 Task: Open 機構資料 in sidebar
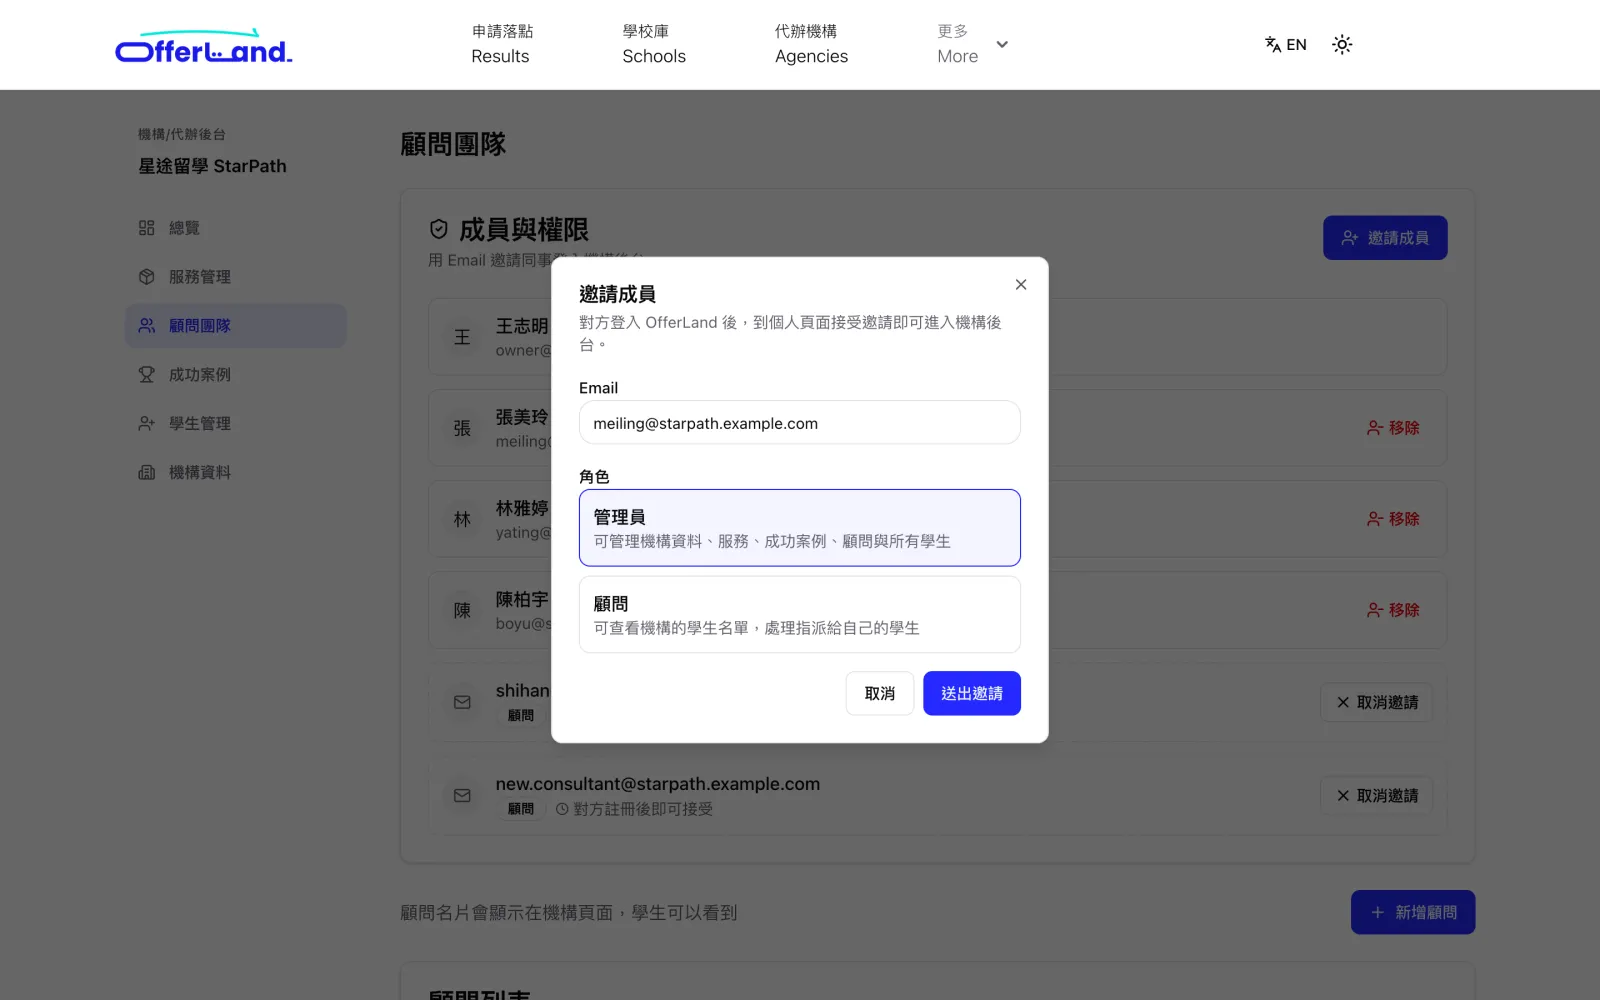point(236,473)
